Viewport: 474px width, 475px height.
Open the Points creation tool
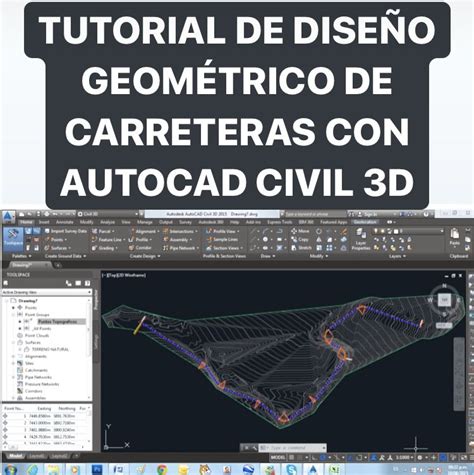(x=56, y=240)
